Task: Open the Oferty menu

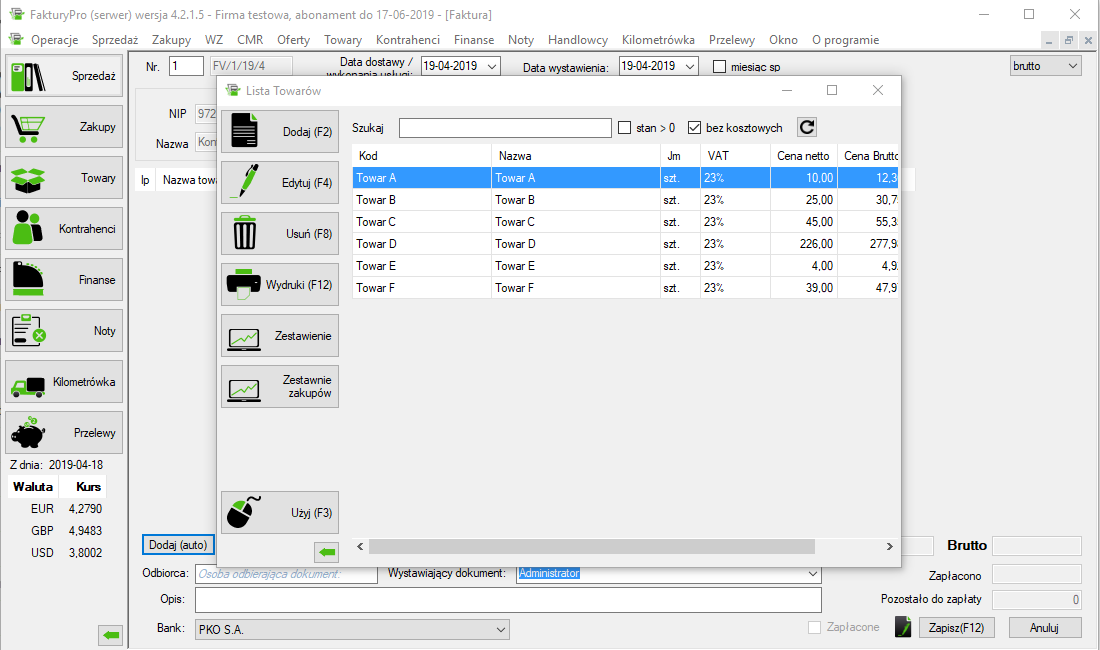Action: point(293,40)
